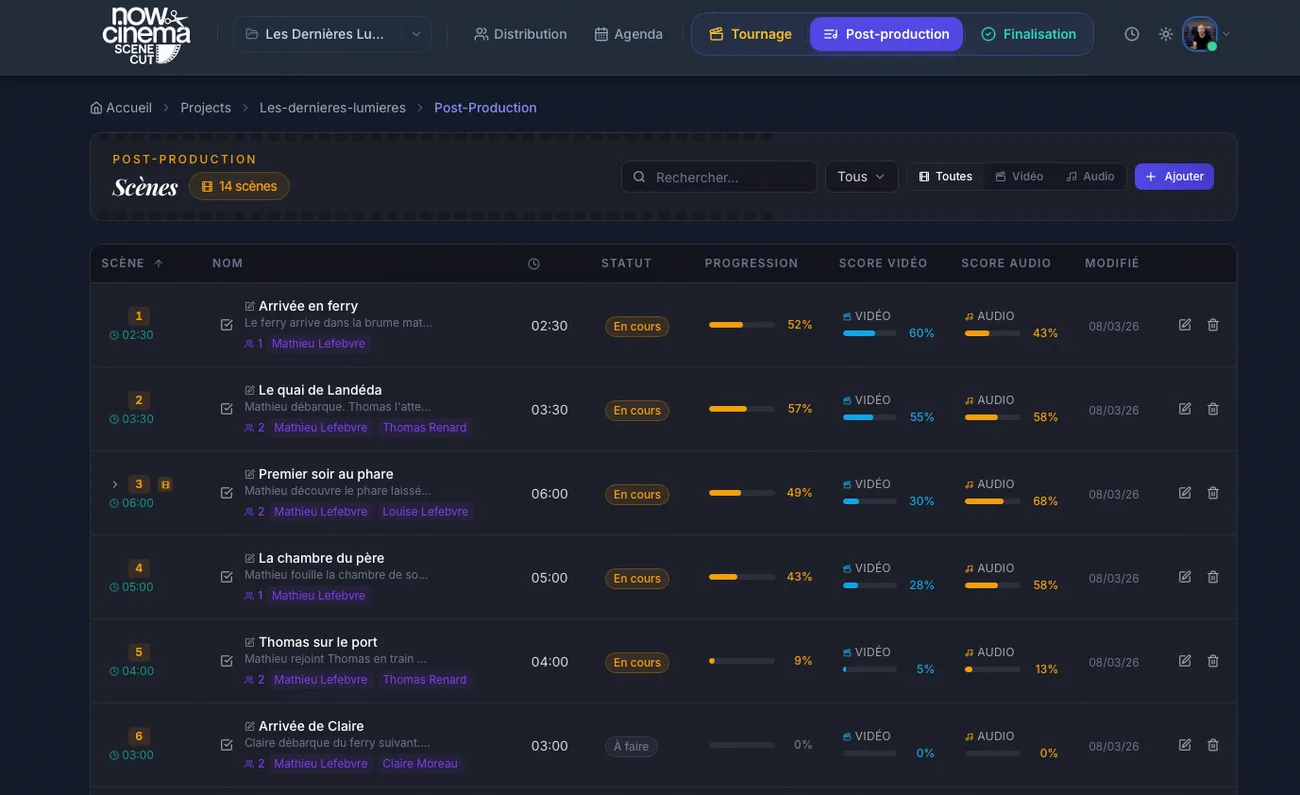Open the Distribution page
This screenshot has height=795, width=1300.
coord(520,34)
